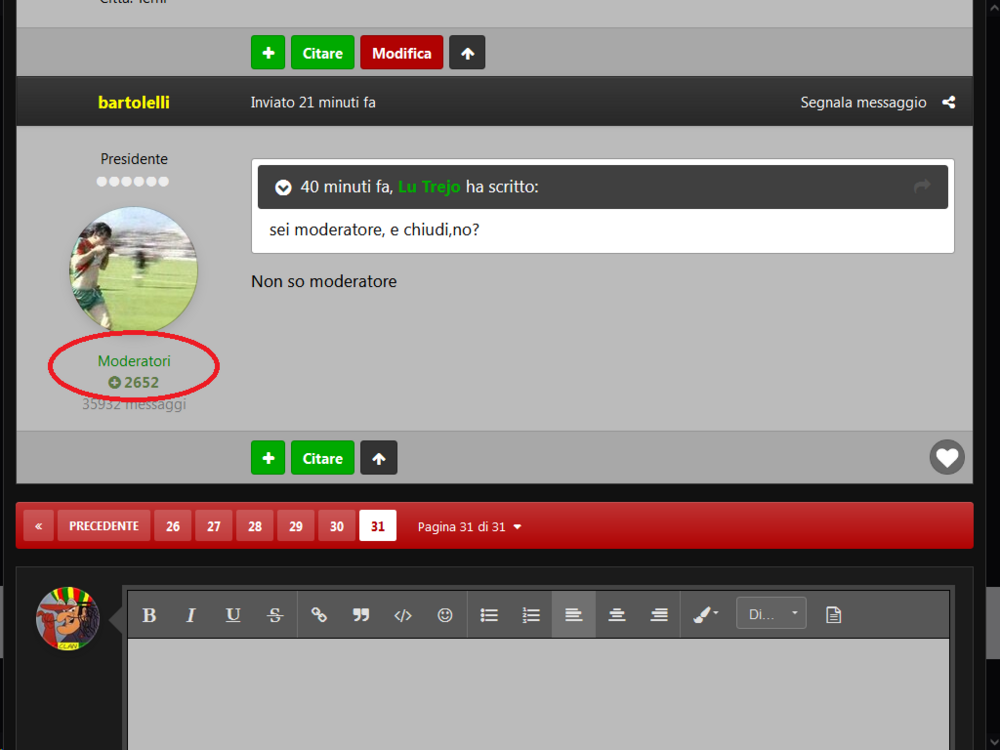Click Citare next to Modifica button
Screen dimensions: 1000x750
[x=323, y=52]
